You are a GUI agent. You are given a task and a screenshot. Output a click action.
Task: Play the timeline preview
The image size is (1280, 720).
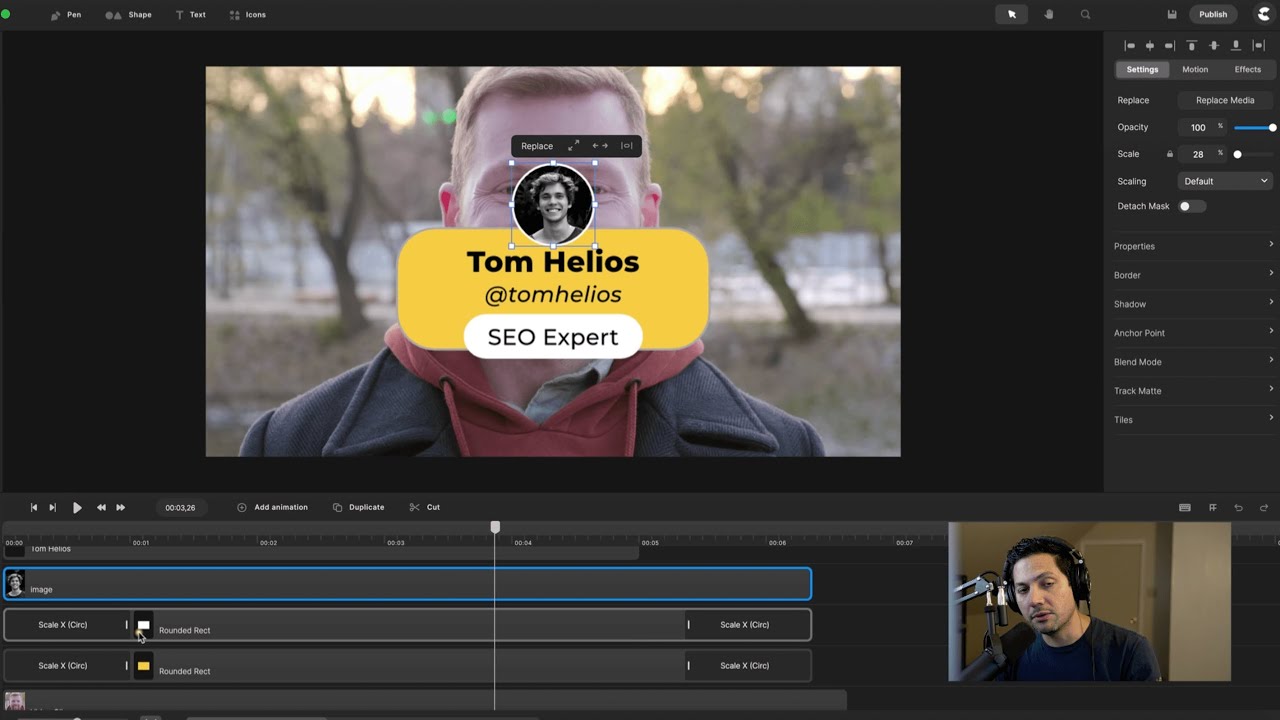click(77, 507)
